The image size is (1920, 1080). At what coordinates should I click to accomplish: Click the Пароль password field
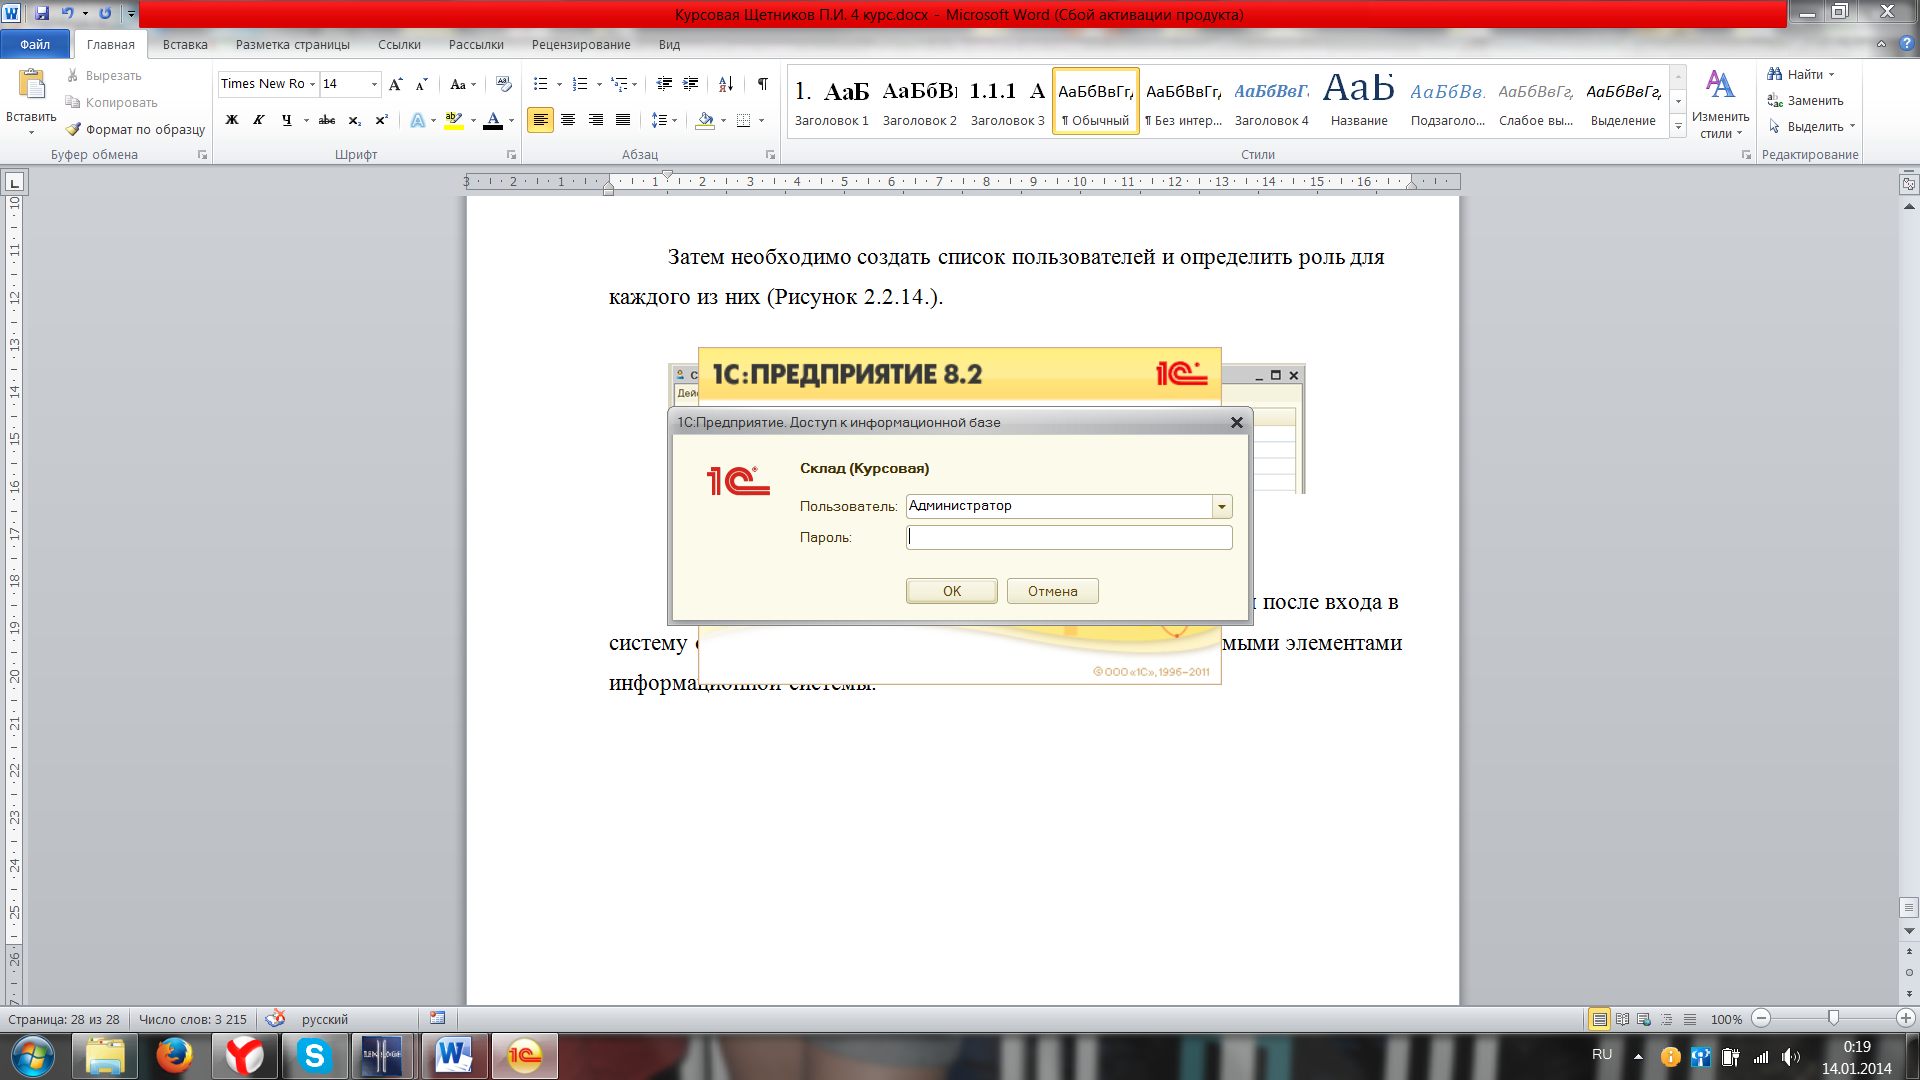1068,538
